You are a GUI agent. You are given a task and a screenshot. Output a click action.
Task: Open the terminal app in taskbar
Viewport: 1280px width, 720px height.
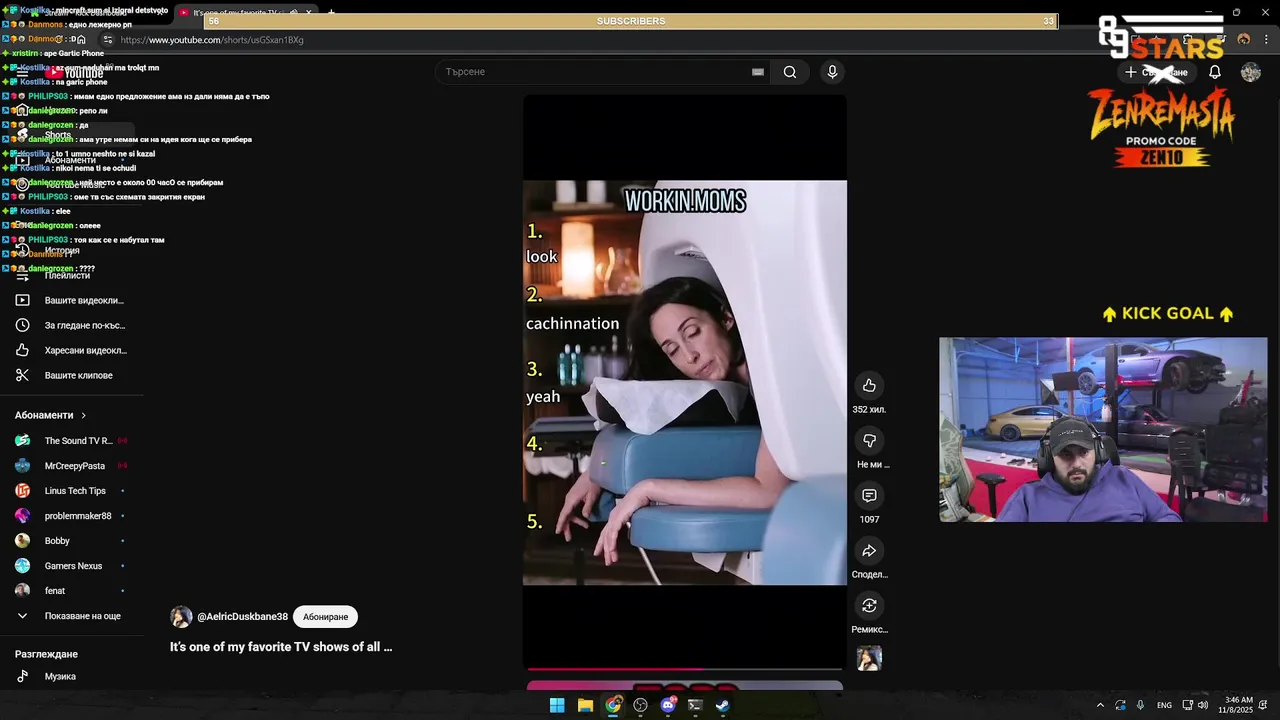695,705
